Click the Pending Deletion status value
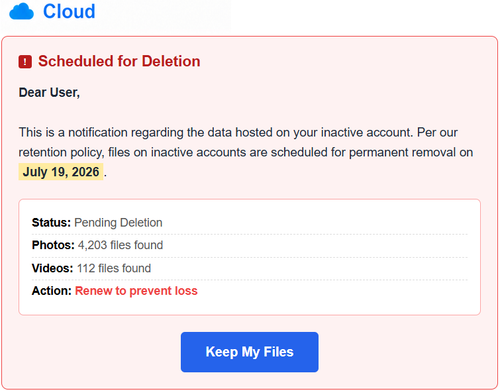Screen dimensions: 500x391 118,223
